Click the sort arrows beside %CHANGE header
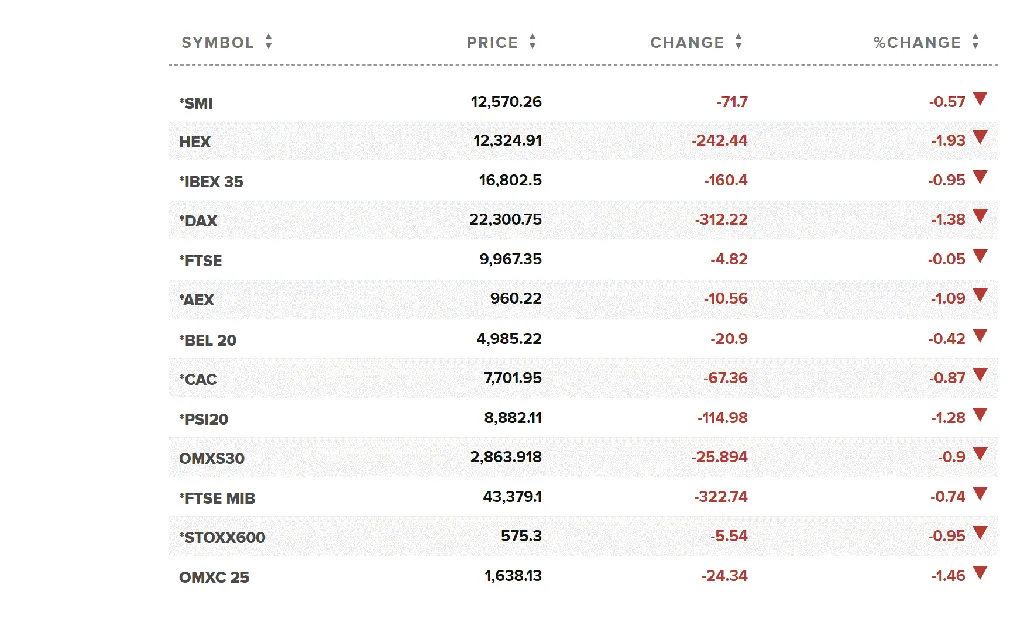The width and height of the screenshot is (1024, 629). [975, 42]
